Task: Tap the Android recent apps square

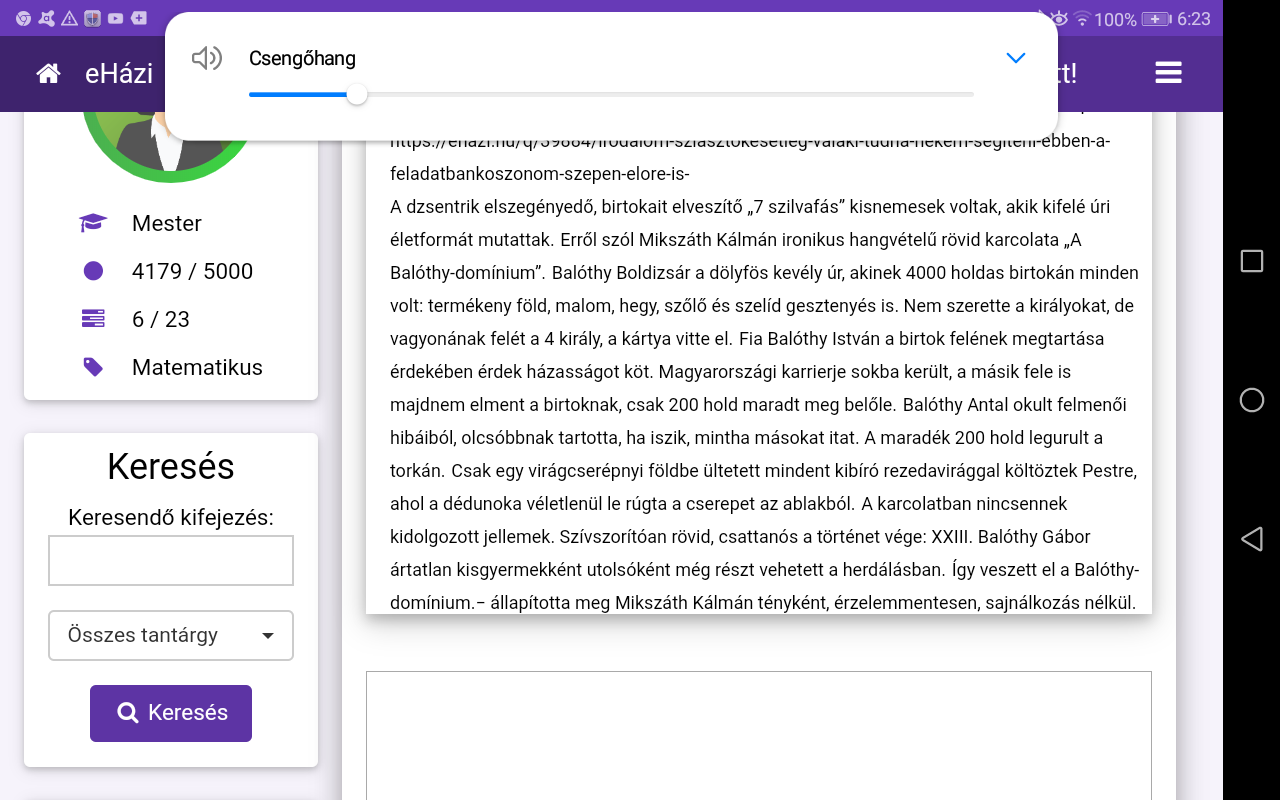Action: 1251,261
